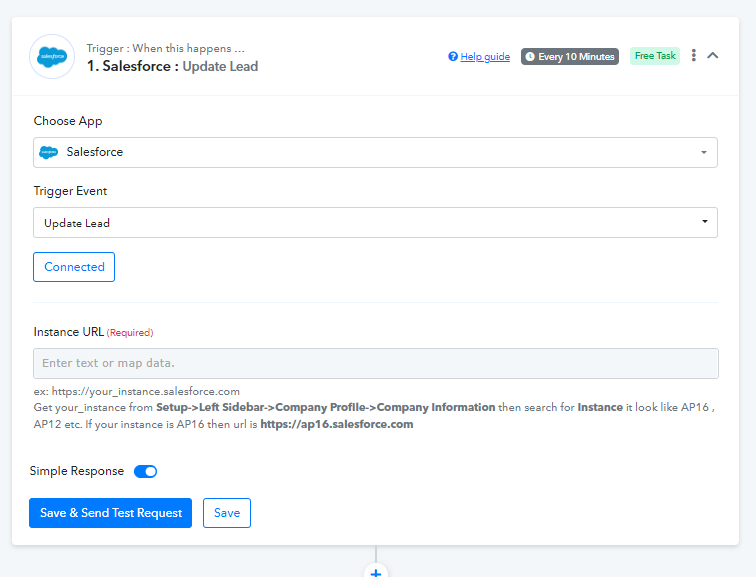Viewport: 756px width, 577px height.
Task: Click the question mark help icon
Action: (453, 56)
